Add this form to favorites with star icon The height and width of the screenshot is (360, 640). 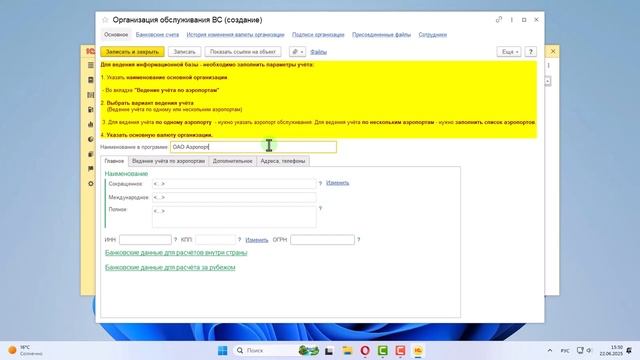click(105, 20)
